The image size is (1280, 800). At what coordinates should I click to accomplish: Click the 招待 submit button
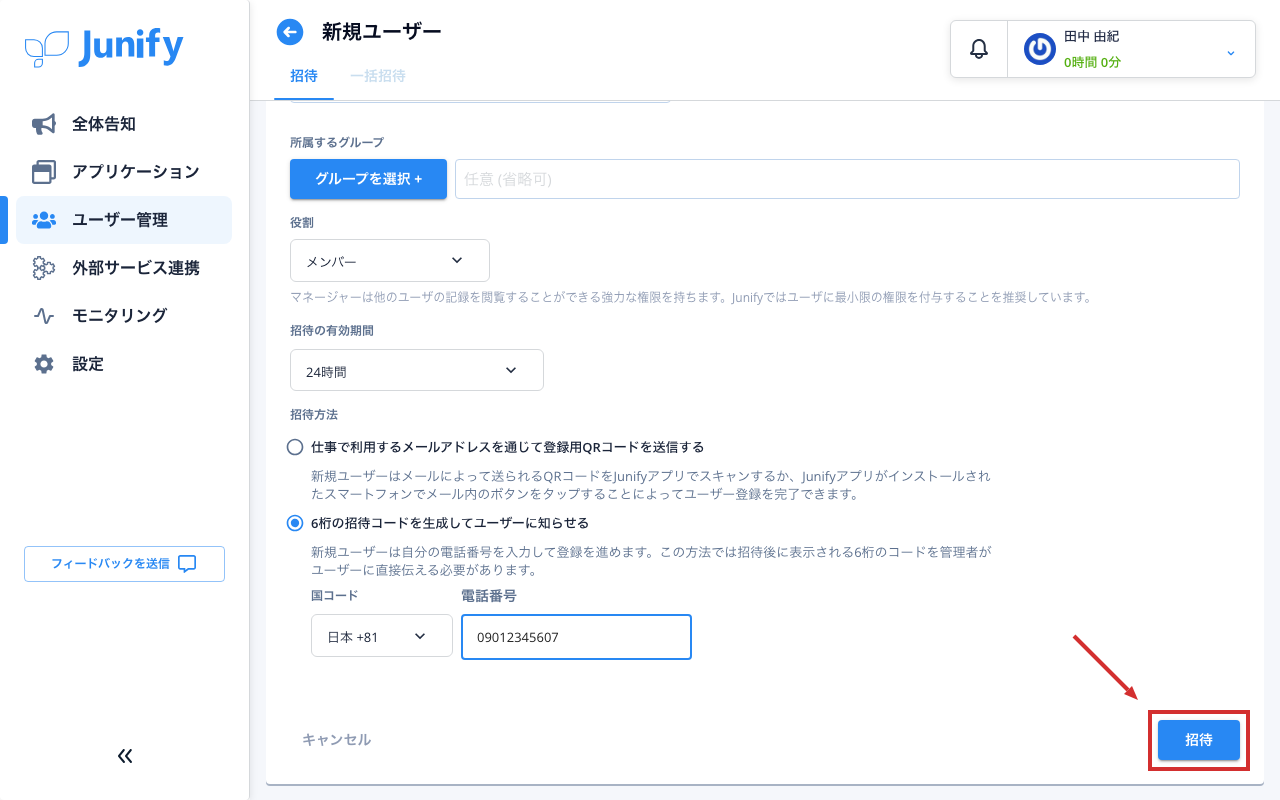1199,740
